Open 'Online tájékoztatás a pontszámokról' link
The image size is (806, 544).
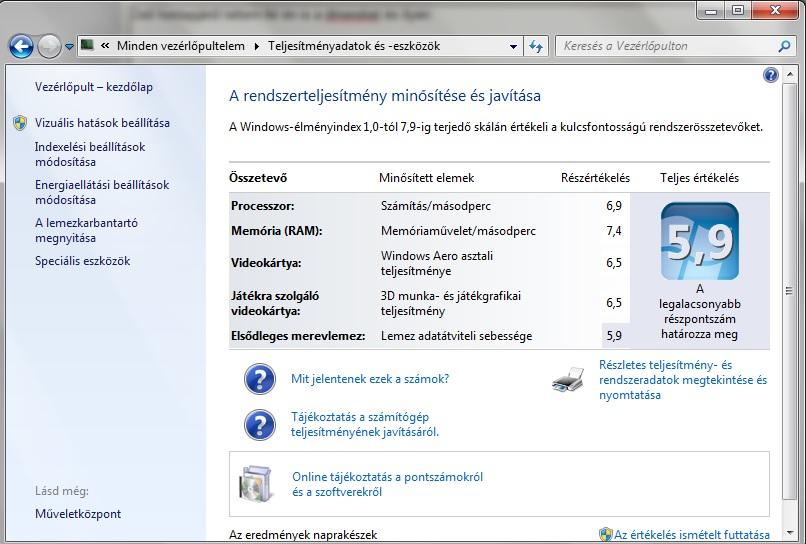[388, 484]
